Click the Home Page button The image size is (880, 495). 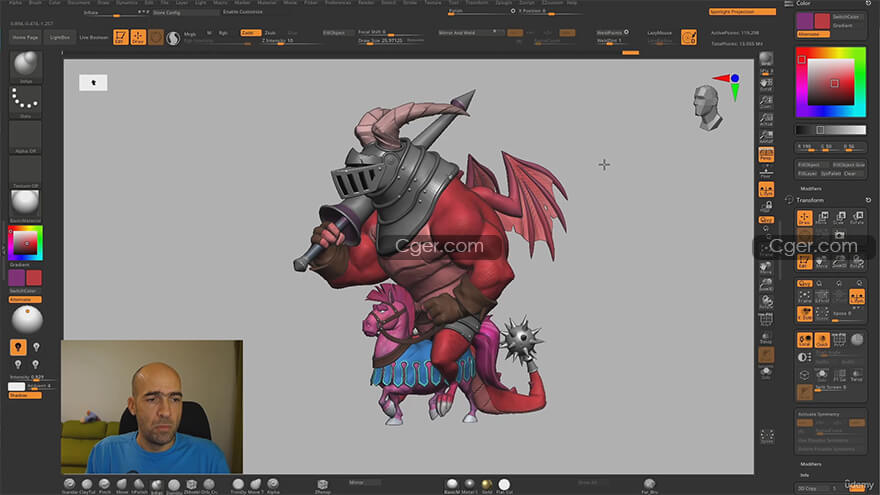(x=25, y=37)
